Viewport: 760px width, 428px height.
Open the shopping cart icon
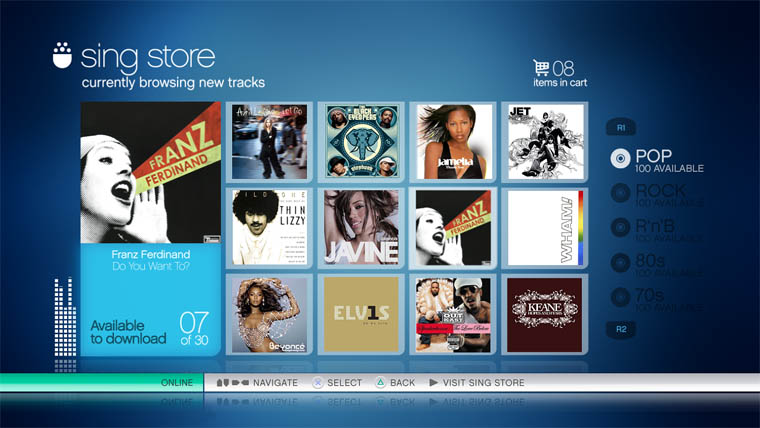coord(541,67)
